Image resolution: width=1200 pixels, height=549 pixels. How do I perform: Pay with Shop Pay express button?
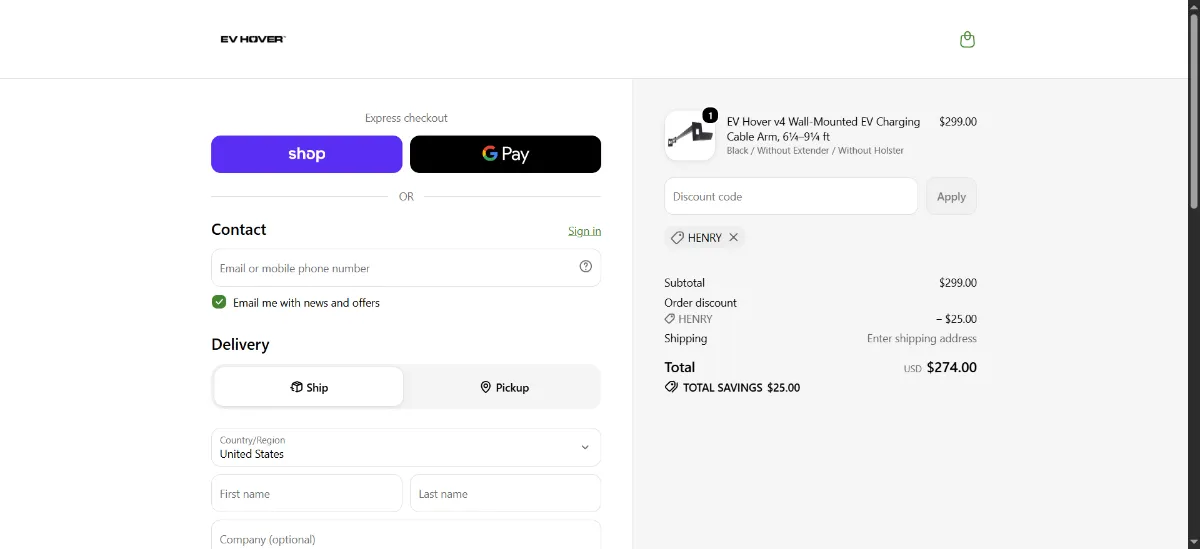tap(307, 154)
